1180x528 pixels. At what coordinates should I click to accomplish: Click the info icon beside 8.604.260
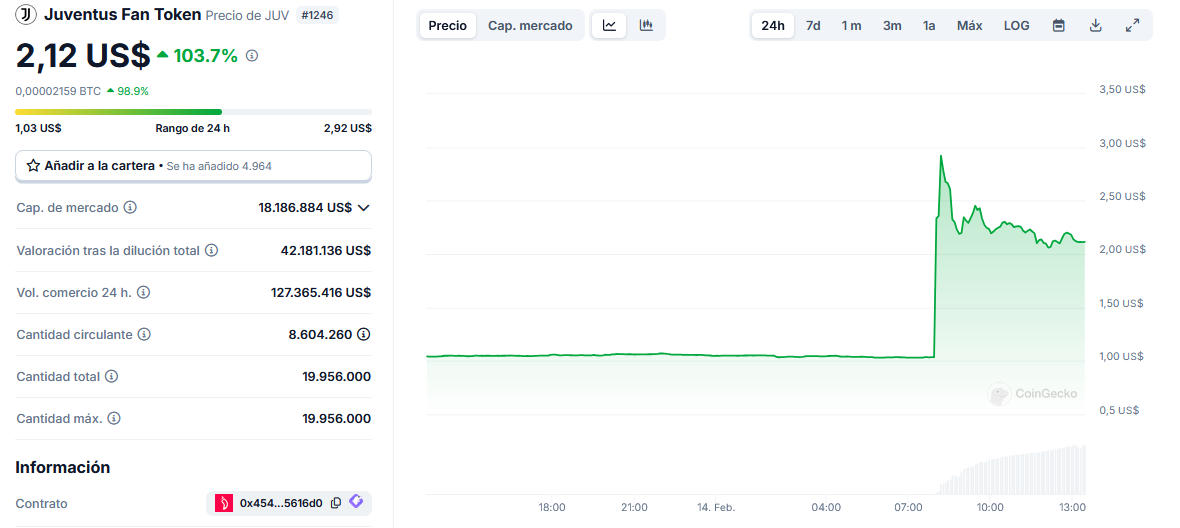click(364, 334)
